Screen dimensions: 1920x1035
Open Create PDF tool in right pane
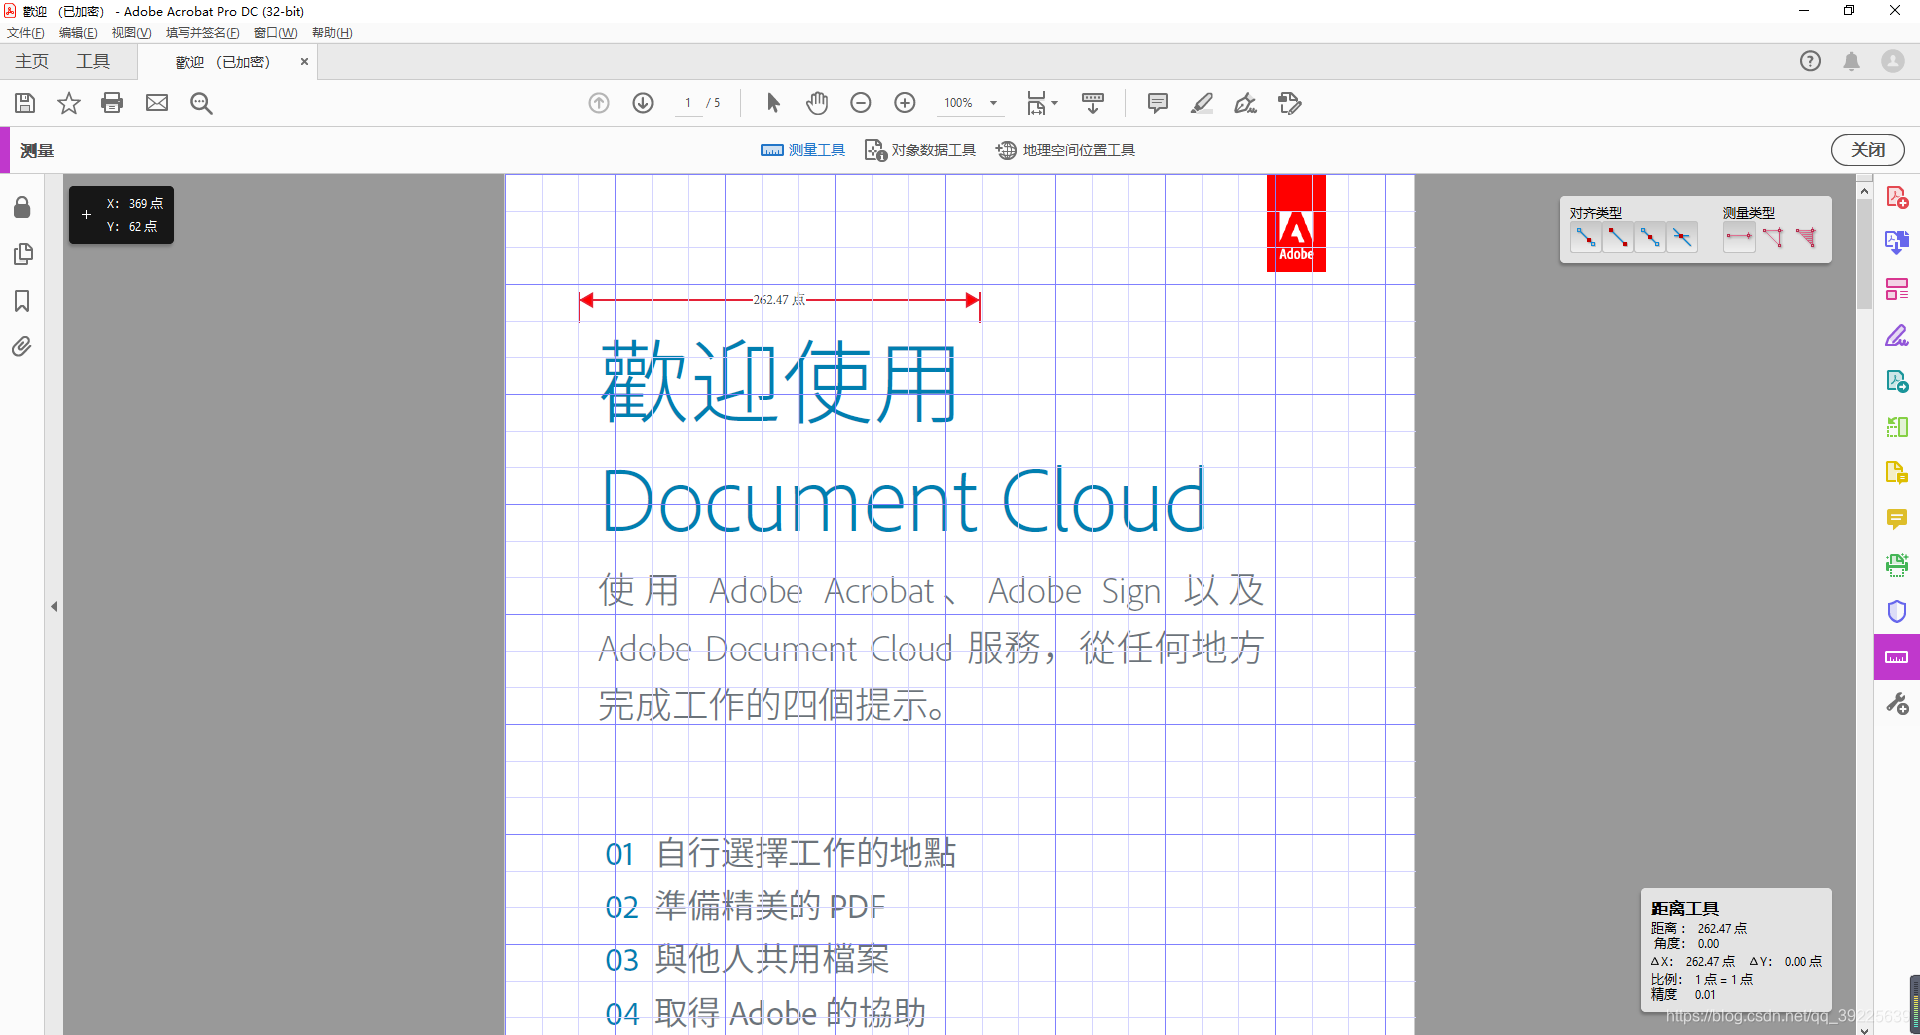point(1897,197)
